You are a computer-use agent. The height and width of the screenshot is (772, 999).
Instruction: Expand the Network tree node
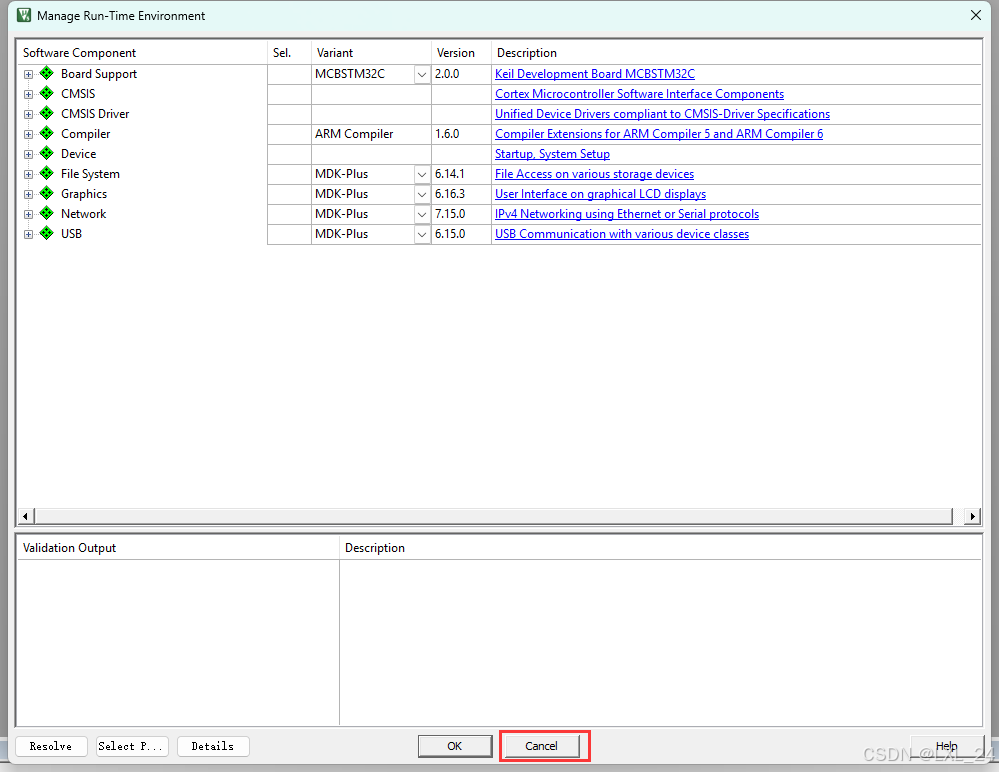pyautogui.click(x=28, y=215)
